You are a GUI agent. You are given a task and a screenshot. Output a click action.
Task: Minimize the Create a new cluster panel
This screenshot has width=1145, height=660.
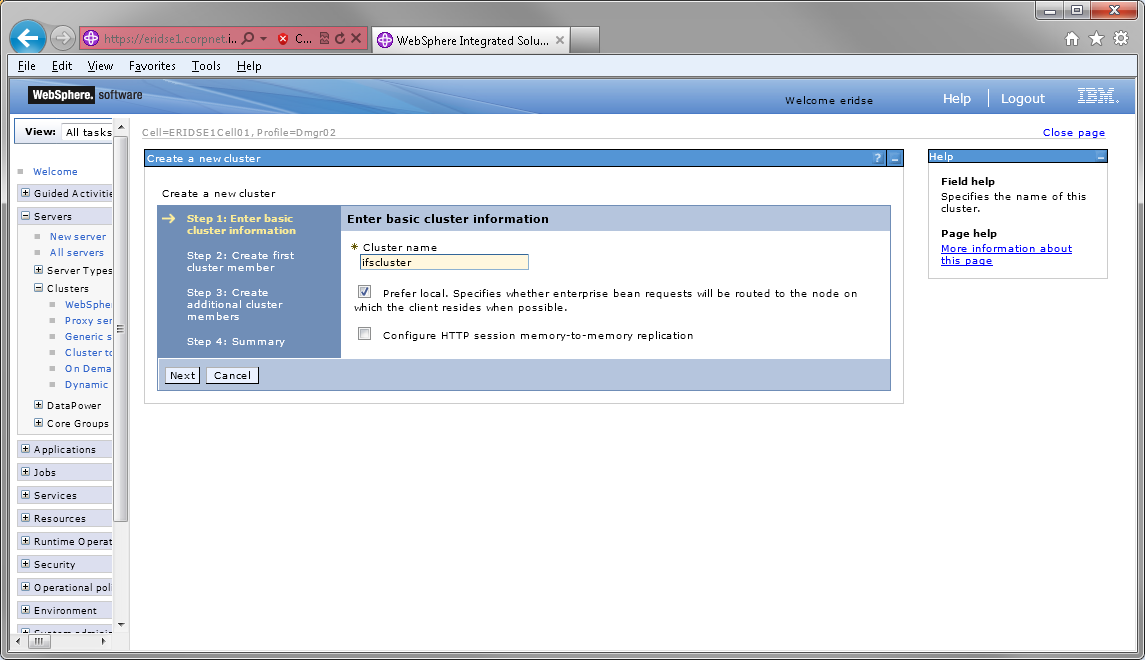point(895,158)
